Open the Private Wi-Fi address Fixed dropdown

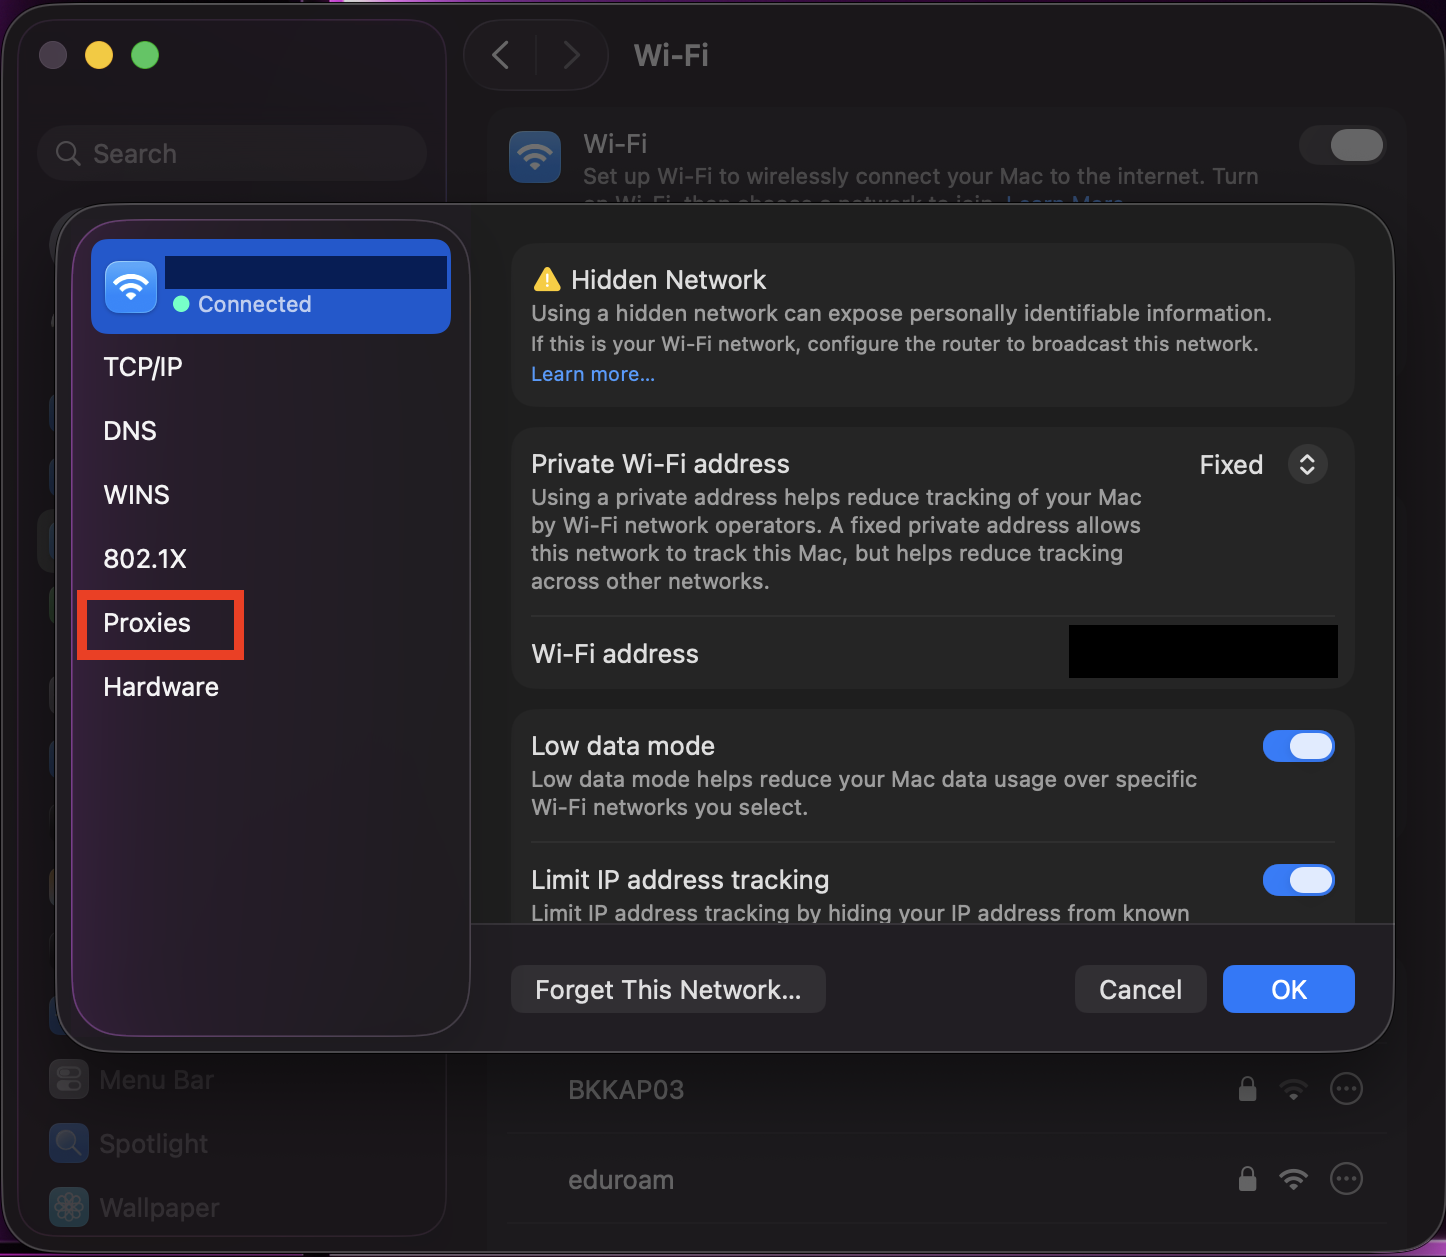point(1306,464)
